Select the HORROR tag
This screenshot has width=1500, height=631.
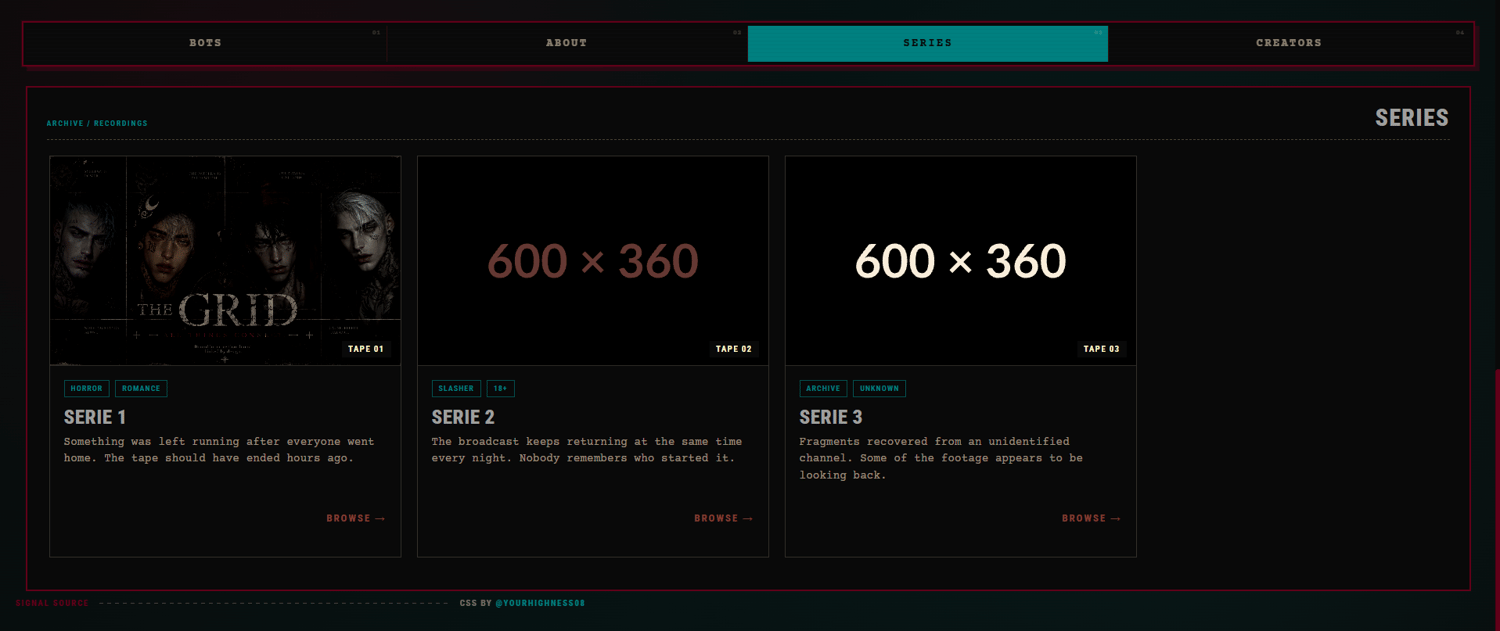[x=87, y=389]
